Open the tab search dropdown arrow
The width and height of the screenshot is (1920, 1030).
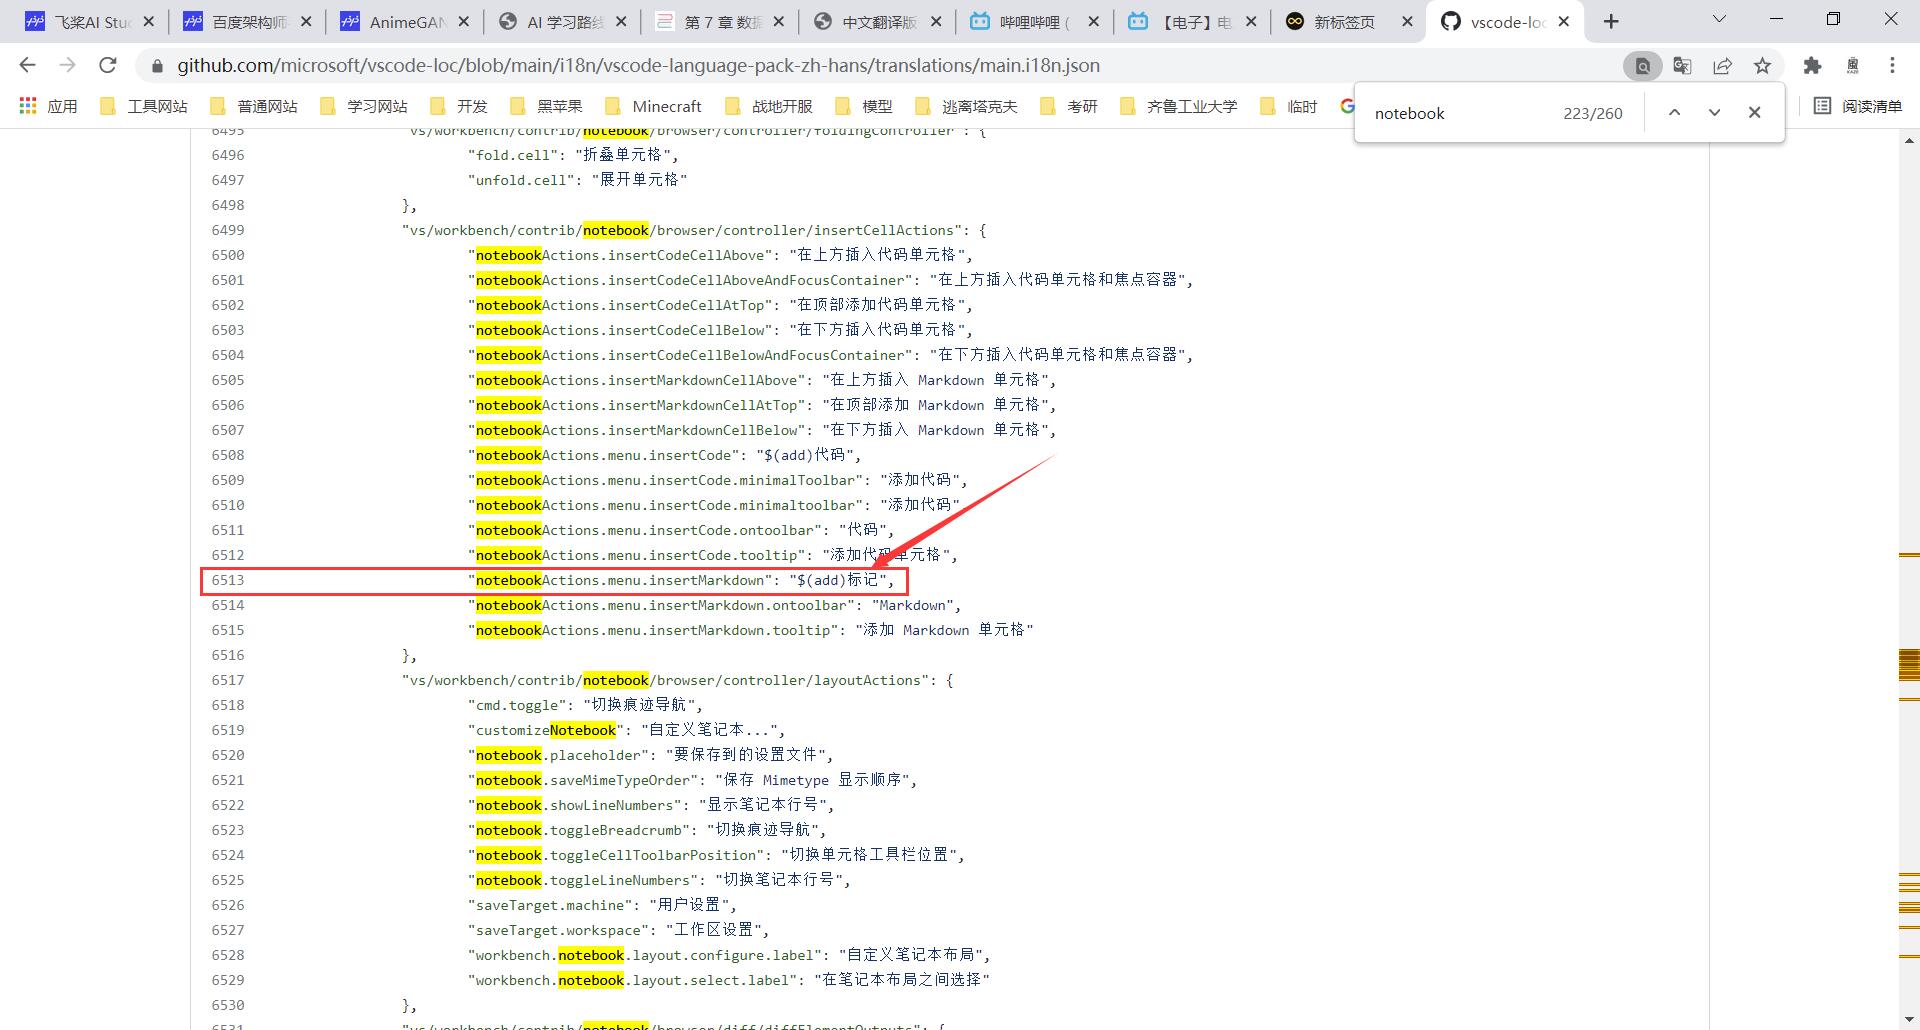click(1719, 19)
